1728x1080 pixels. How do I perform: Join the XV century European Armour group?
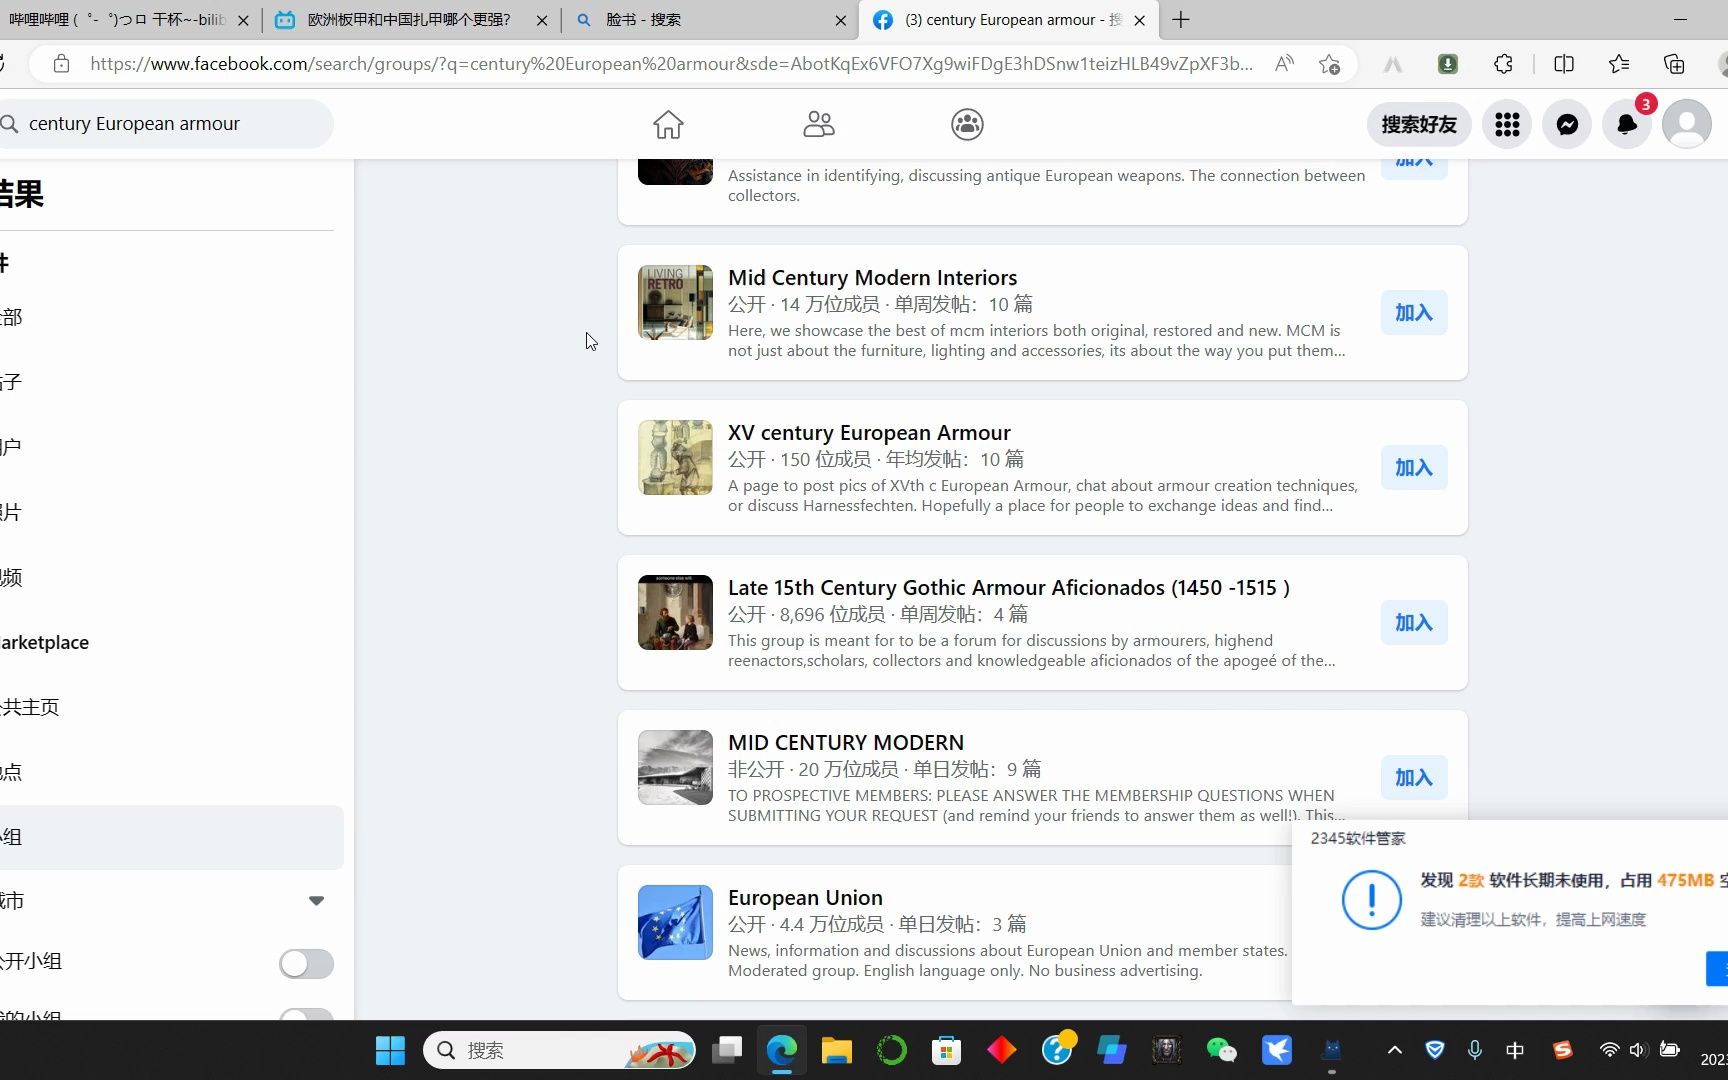(1414, 467)
